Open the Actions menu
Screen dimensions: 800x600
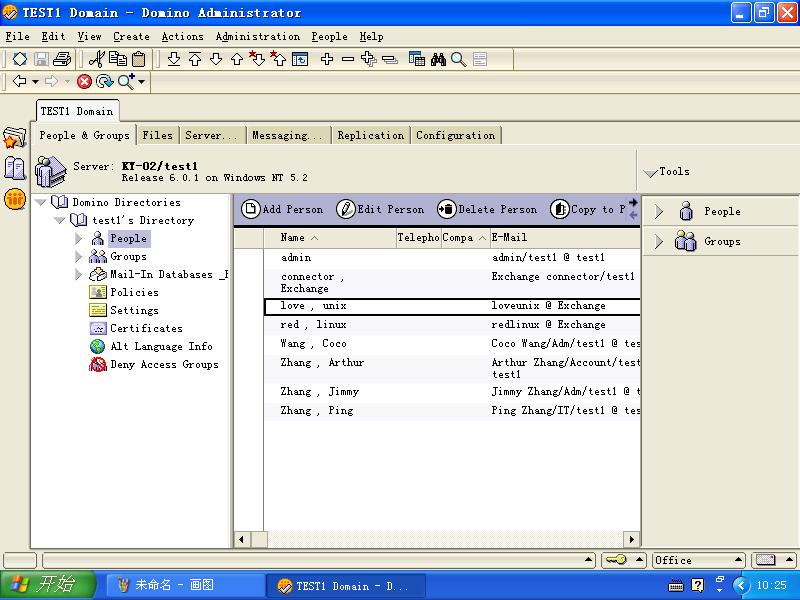pos(182,36)
